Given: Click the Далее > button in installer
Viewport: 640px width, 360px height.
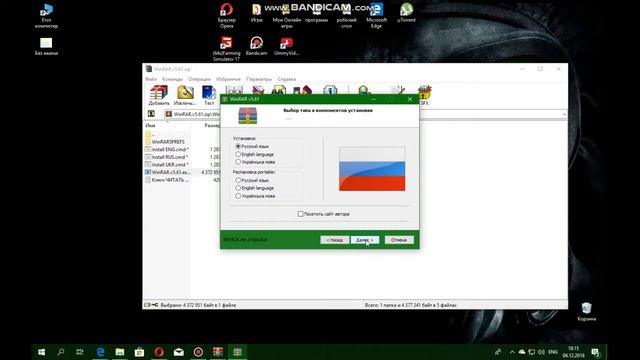Looking at the screenshot, I should (365, 240).
